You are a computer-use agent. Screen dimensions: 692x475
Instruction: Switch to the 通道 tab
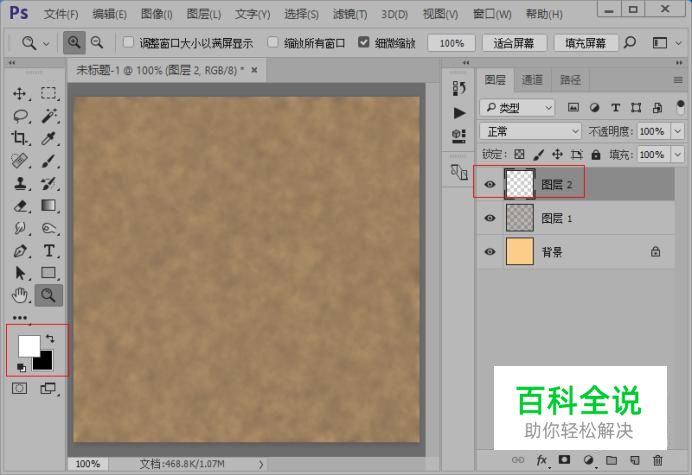pyautogui.click(x=532, y=80)
